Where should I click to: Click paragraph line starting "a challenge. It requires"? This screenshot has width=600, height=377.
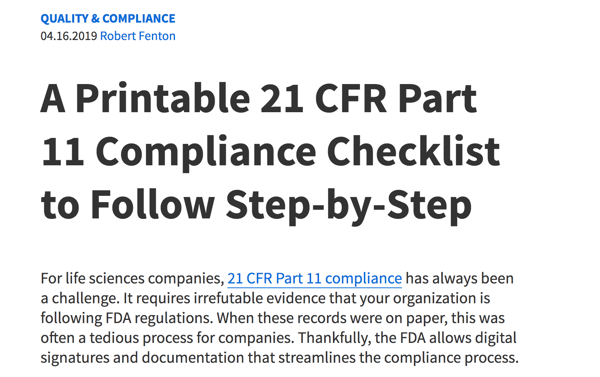tap(265, 298)
